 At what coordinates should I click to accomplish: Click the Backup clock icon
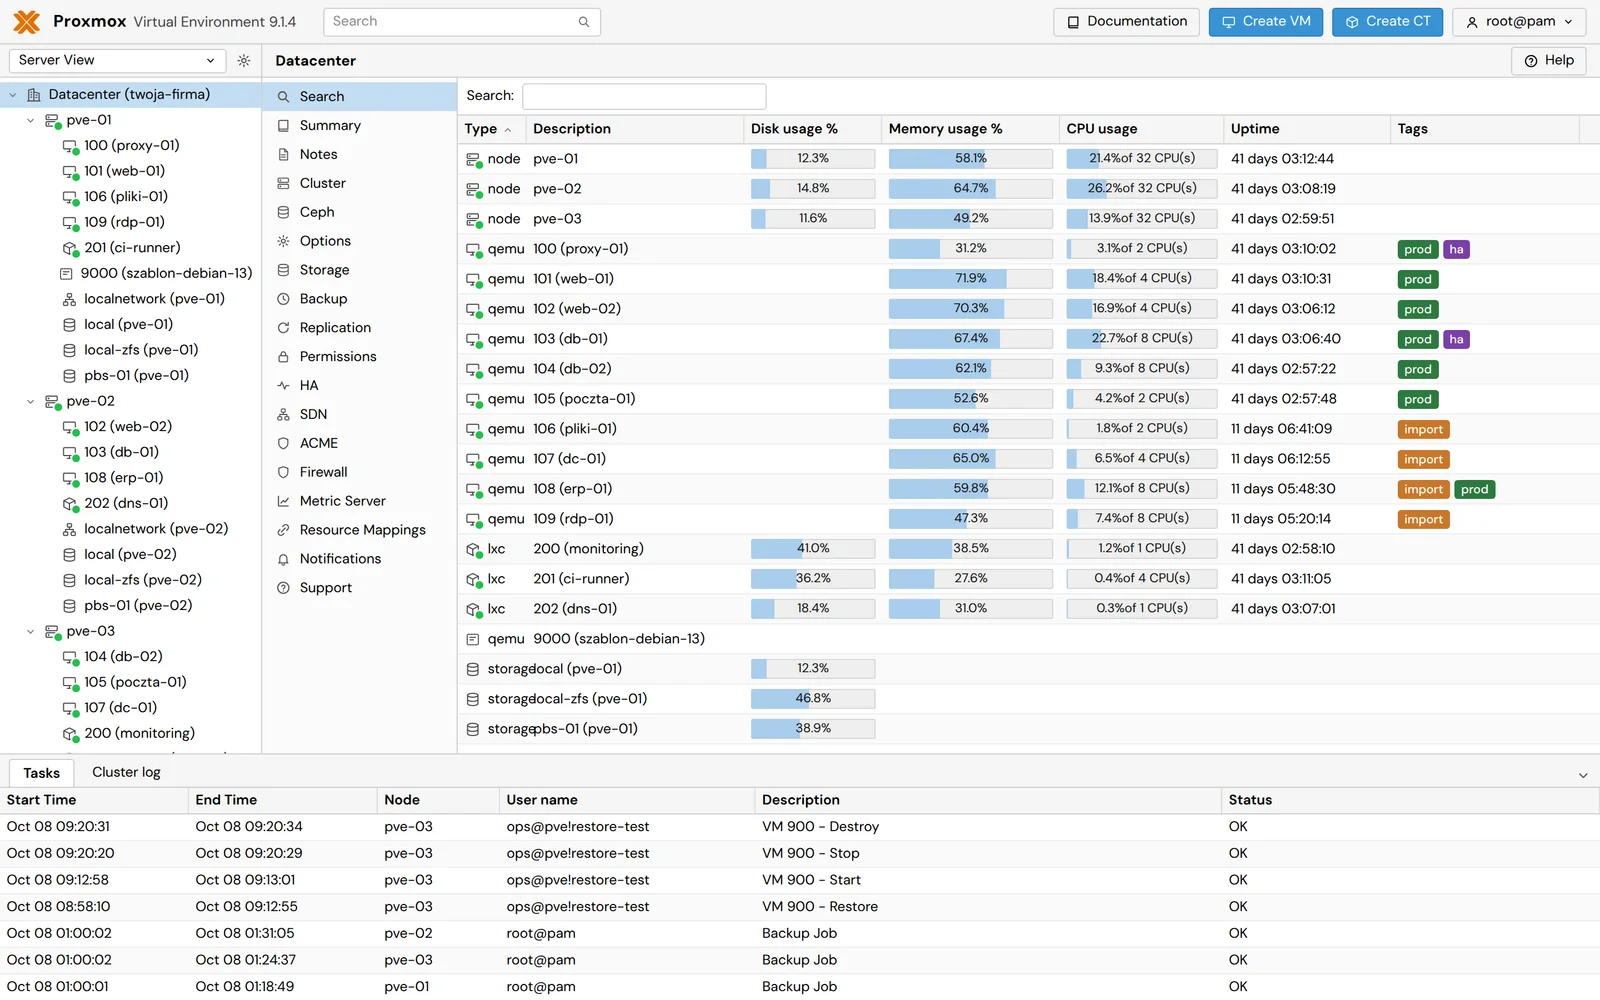coord(283,299)
